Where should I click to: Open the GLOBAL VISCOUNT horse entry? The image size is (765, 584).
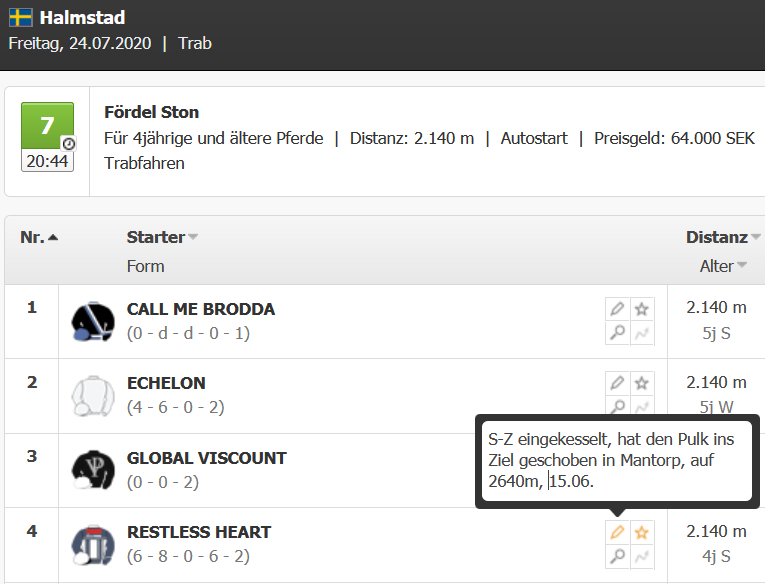pos(206,458)
